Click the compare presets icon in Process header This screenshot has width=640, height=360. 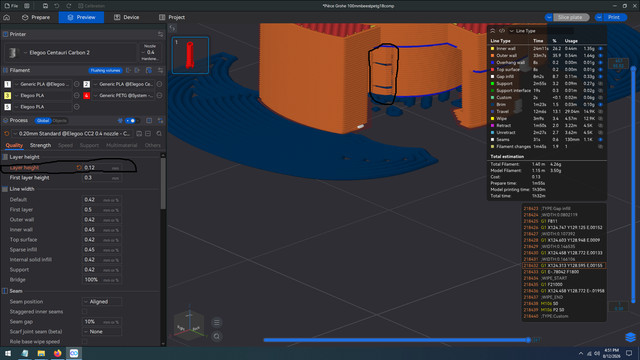(149, 121)
